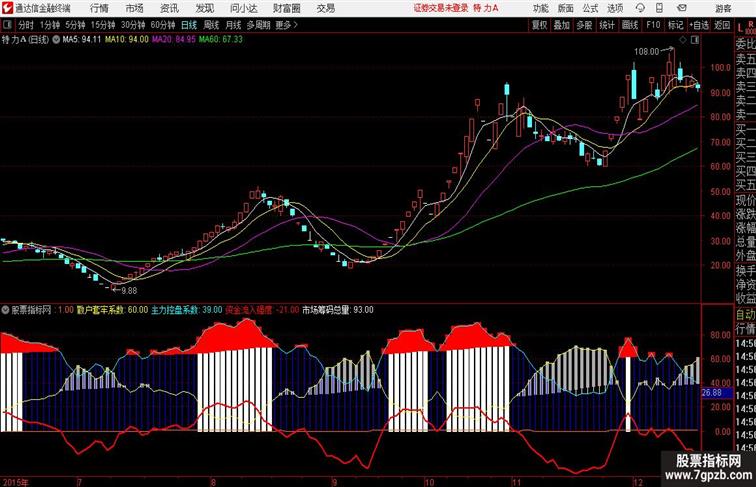Screen dimensions: 756x487
Task: Open the 问小达 menu
Action: click(243, 8)
